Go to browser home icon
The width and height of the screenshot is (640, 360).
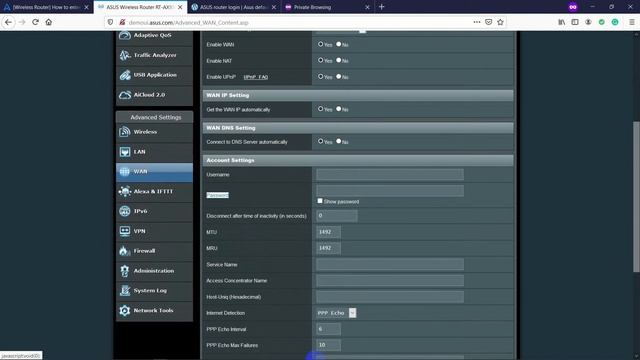(x=49, y=22)
